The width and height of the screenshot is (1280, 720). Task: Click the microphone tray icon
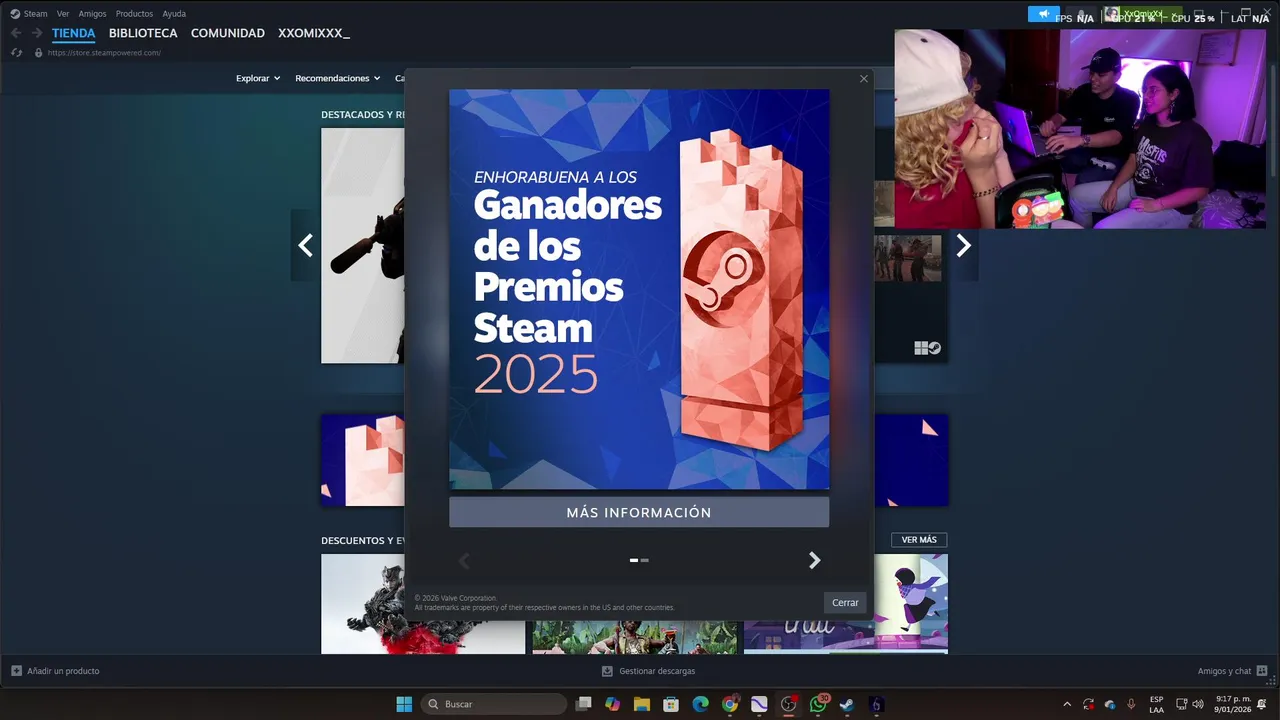(x=1131, y=704)
